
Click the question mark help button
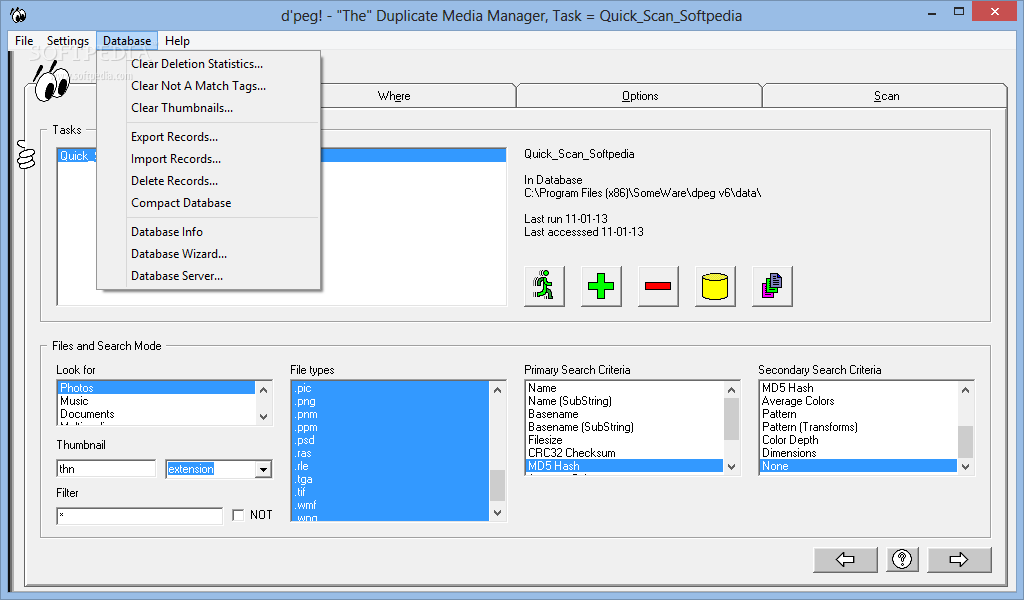(x=902, y=560)
